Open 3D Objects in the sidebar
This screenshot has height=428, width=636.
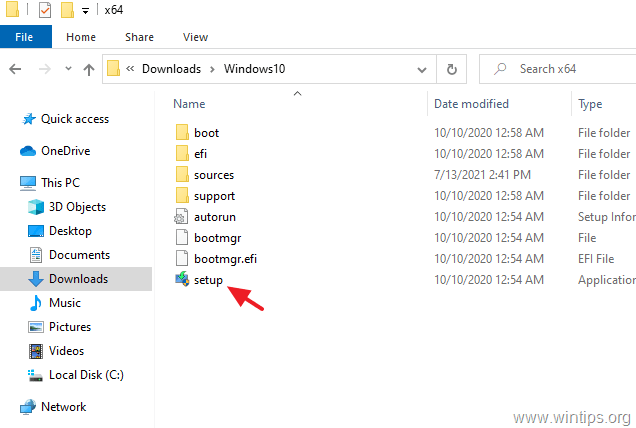pos(77,207)
